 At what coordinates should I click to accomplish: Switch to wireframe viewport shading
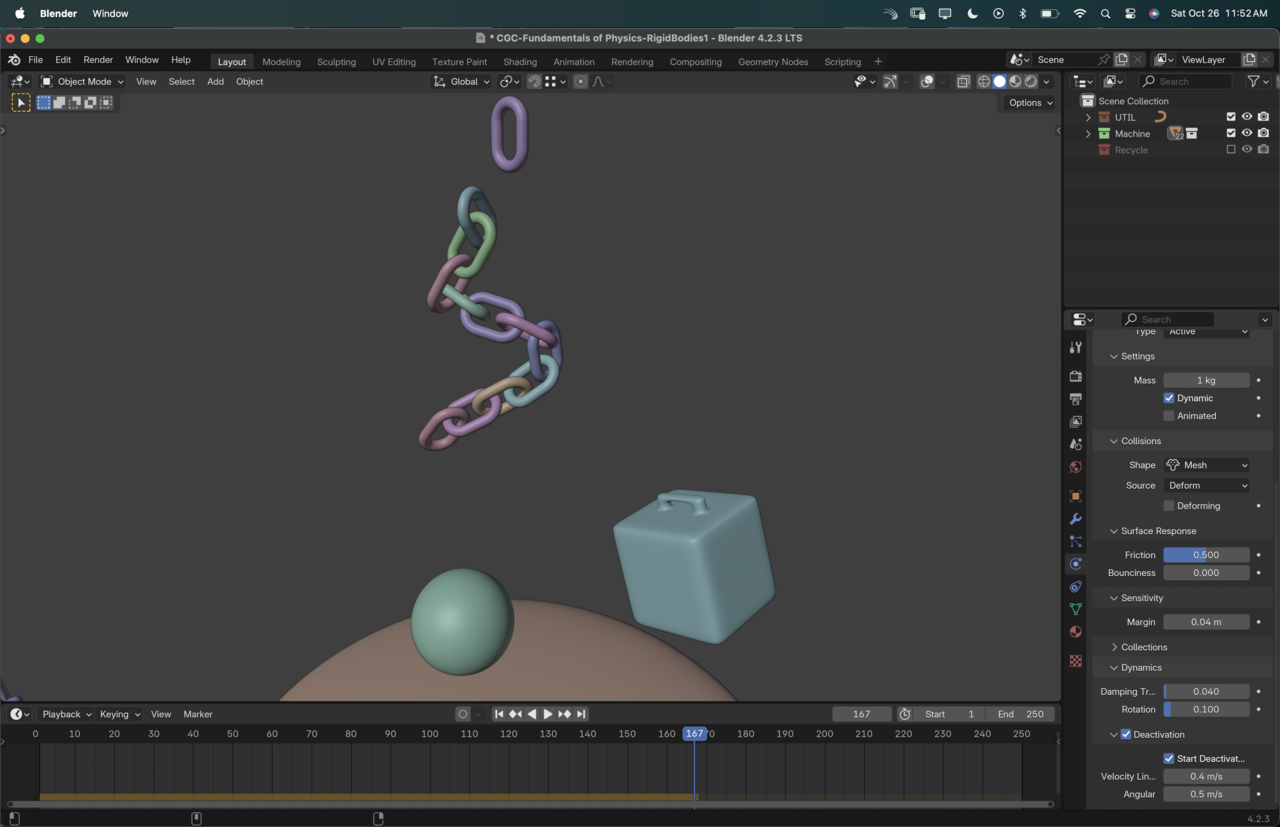(984, 82)
